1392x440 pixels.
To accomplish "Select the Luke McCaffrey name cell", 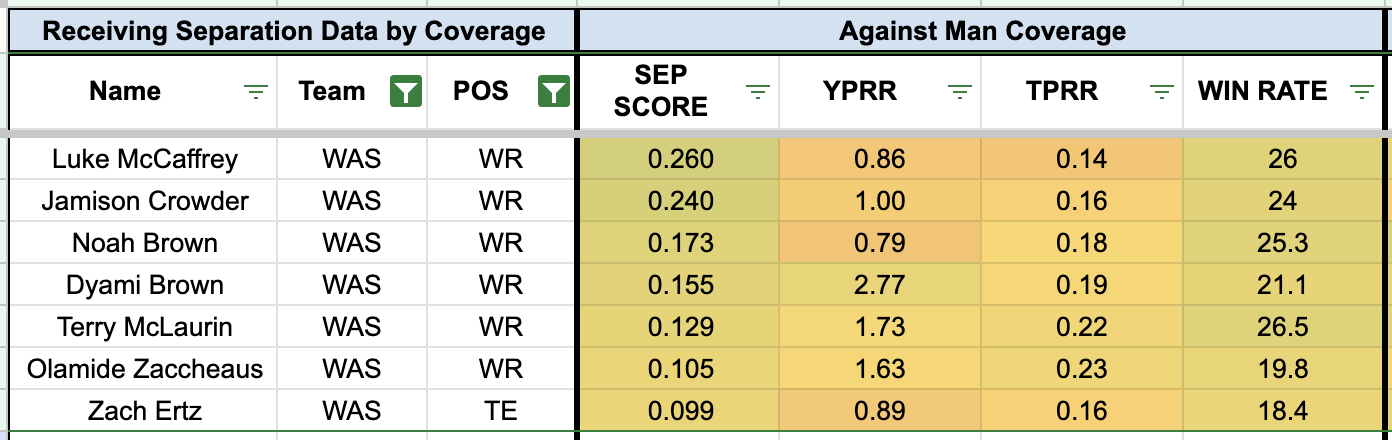I will [145, 159].
